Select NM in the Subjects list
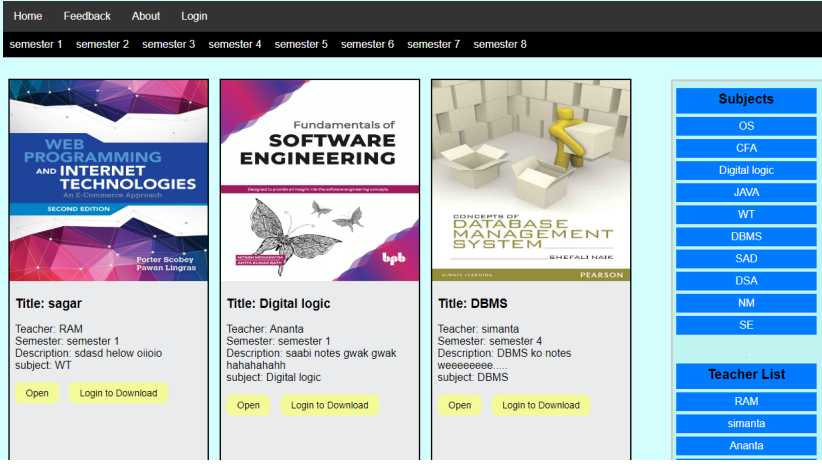 tap(746, 303)
